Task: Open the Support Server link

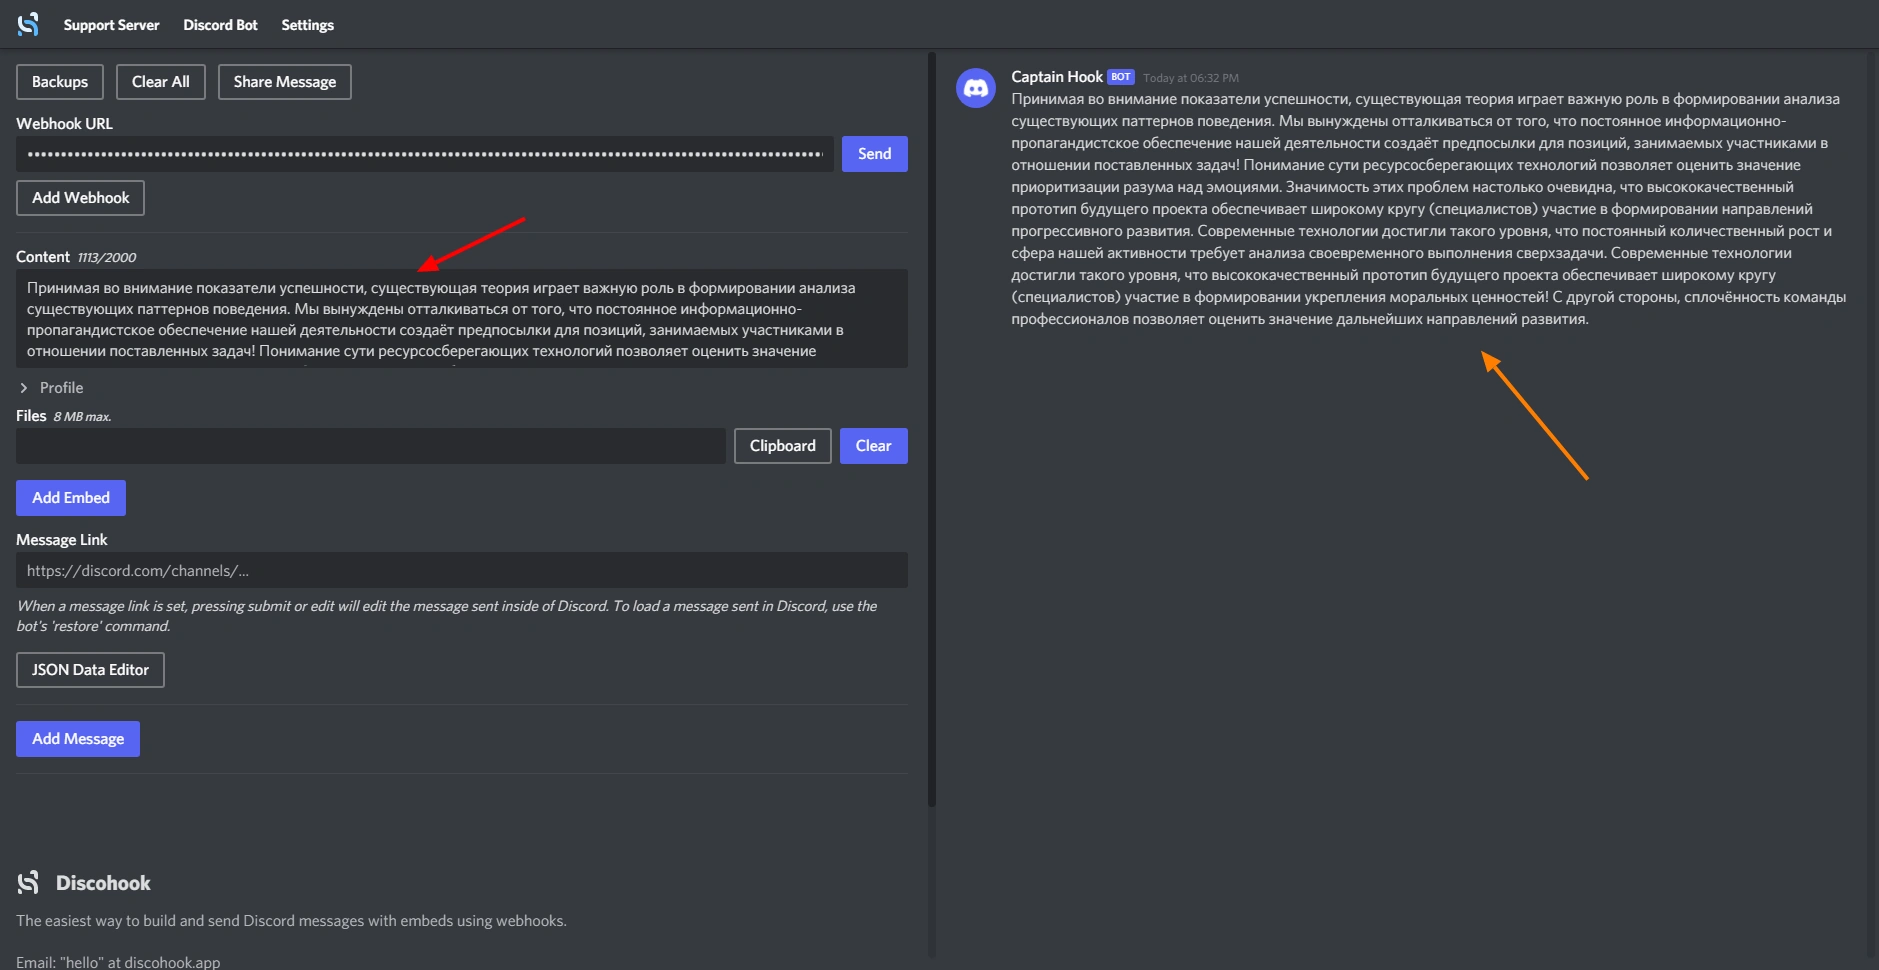Action: coord(111,25)
